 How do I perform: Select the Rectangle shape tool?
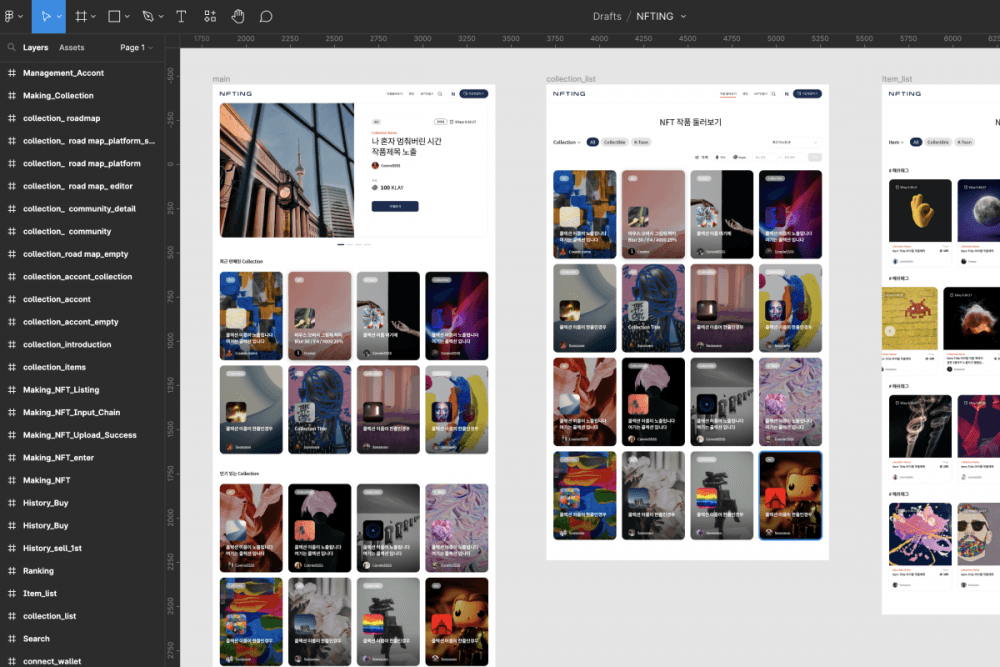pos(114,16)
